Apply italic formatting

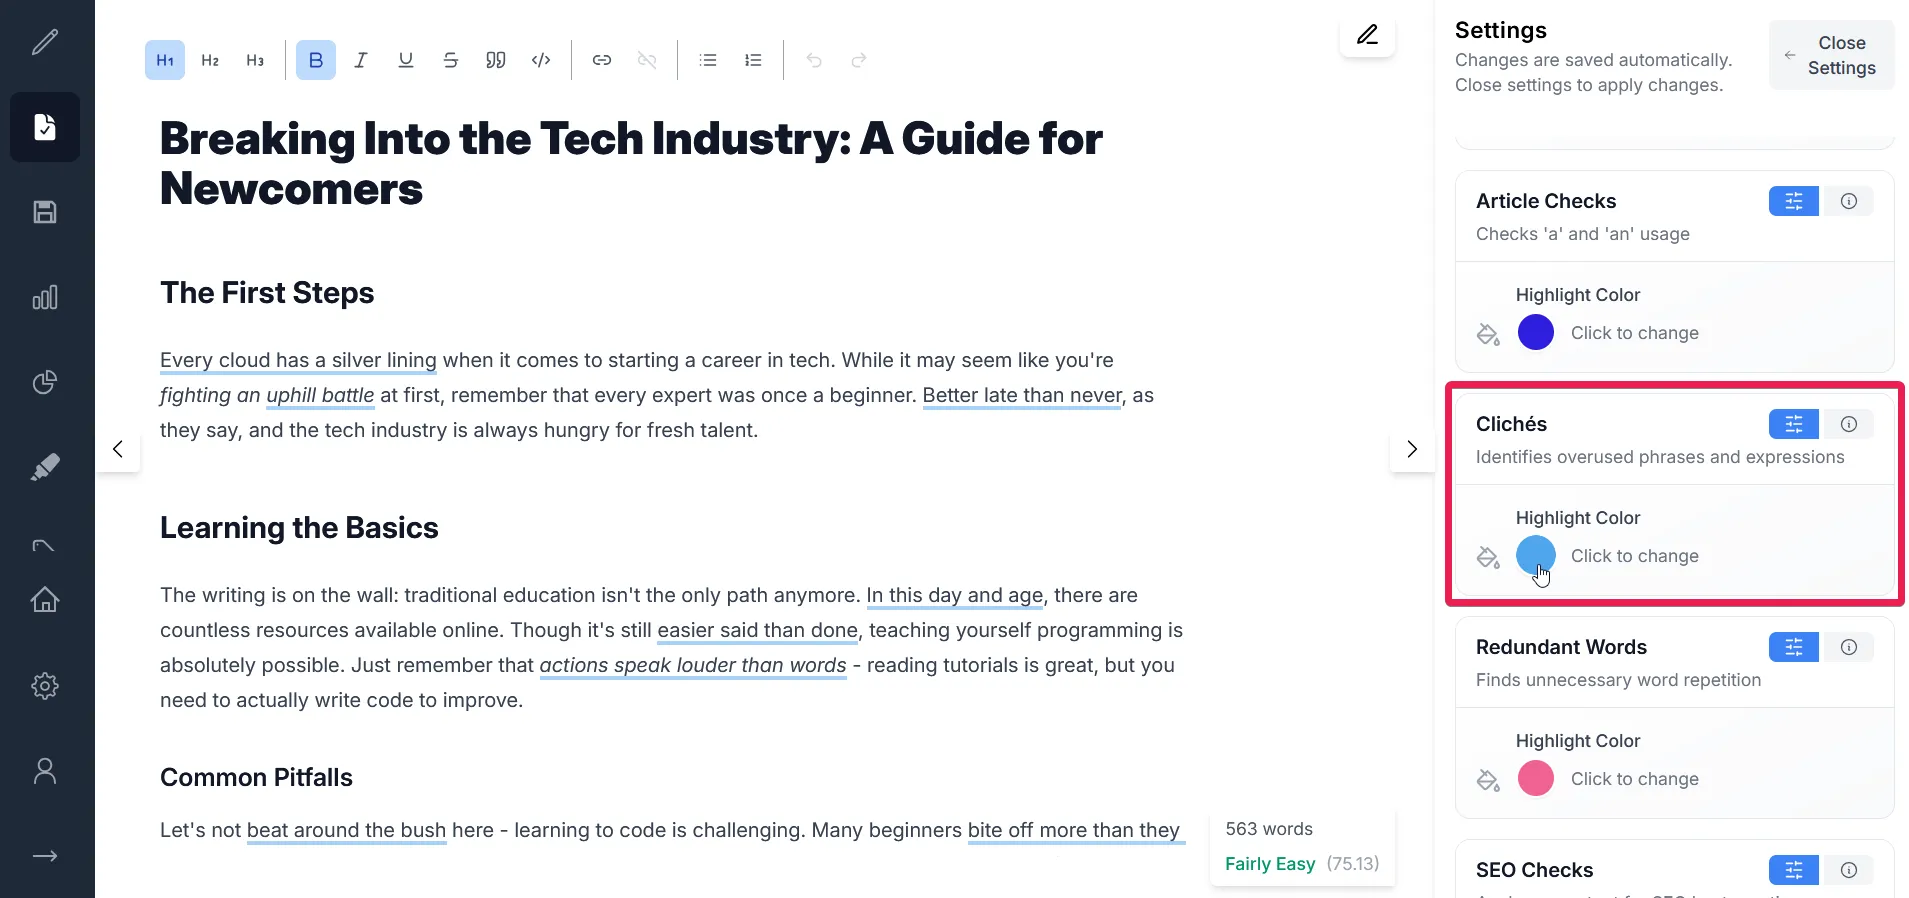click(x=361, y=60)
